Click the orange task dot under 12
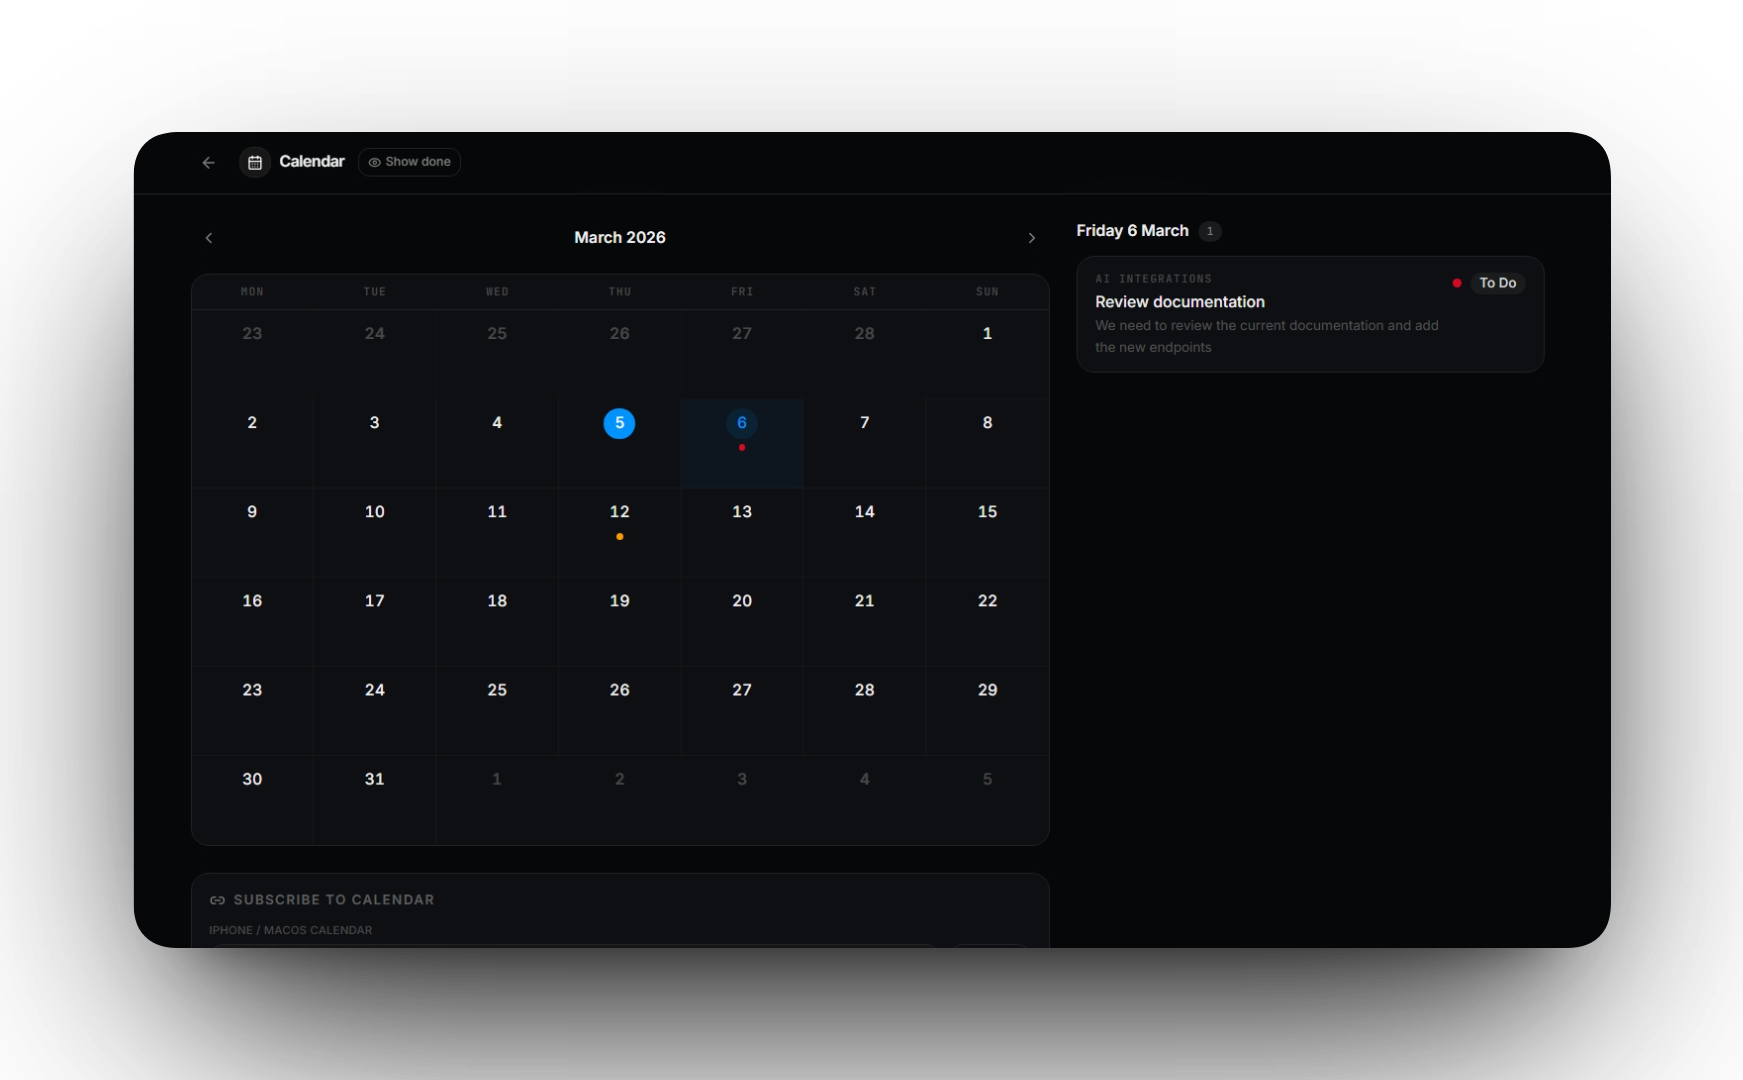 [x=620, y=537]
